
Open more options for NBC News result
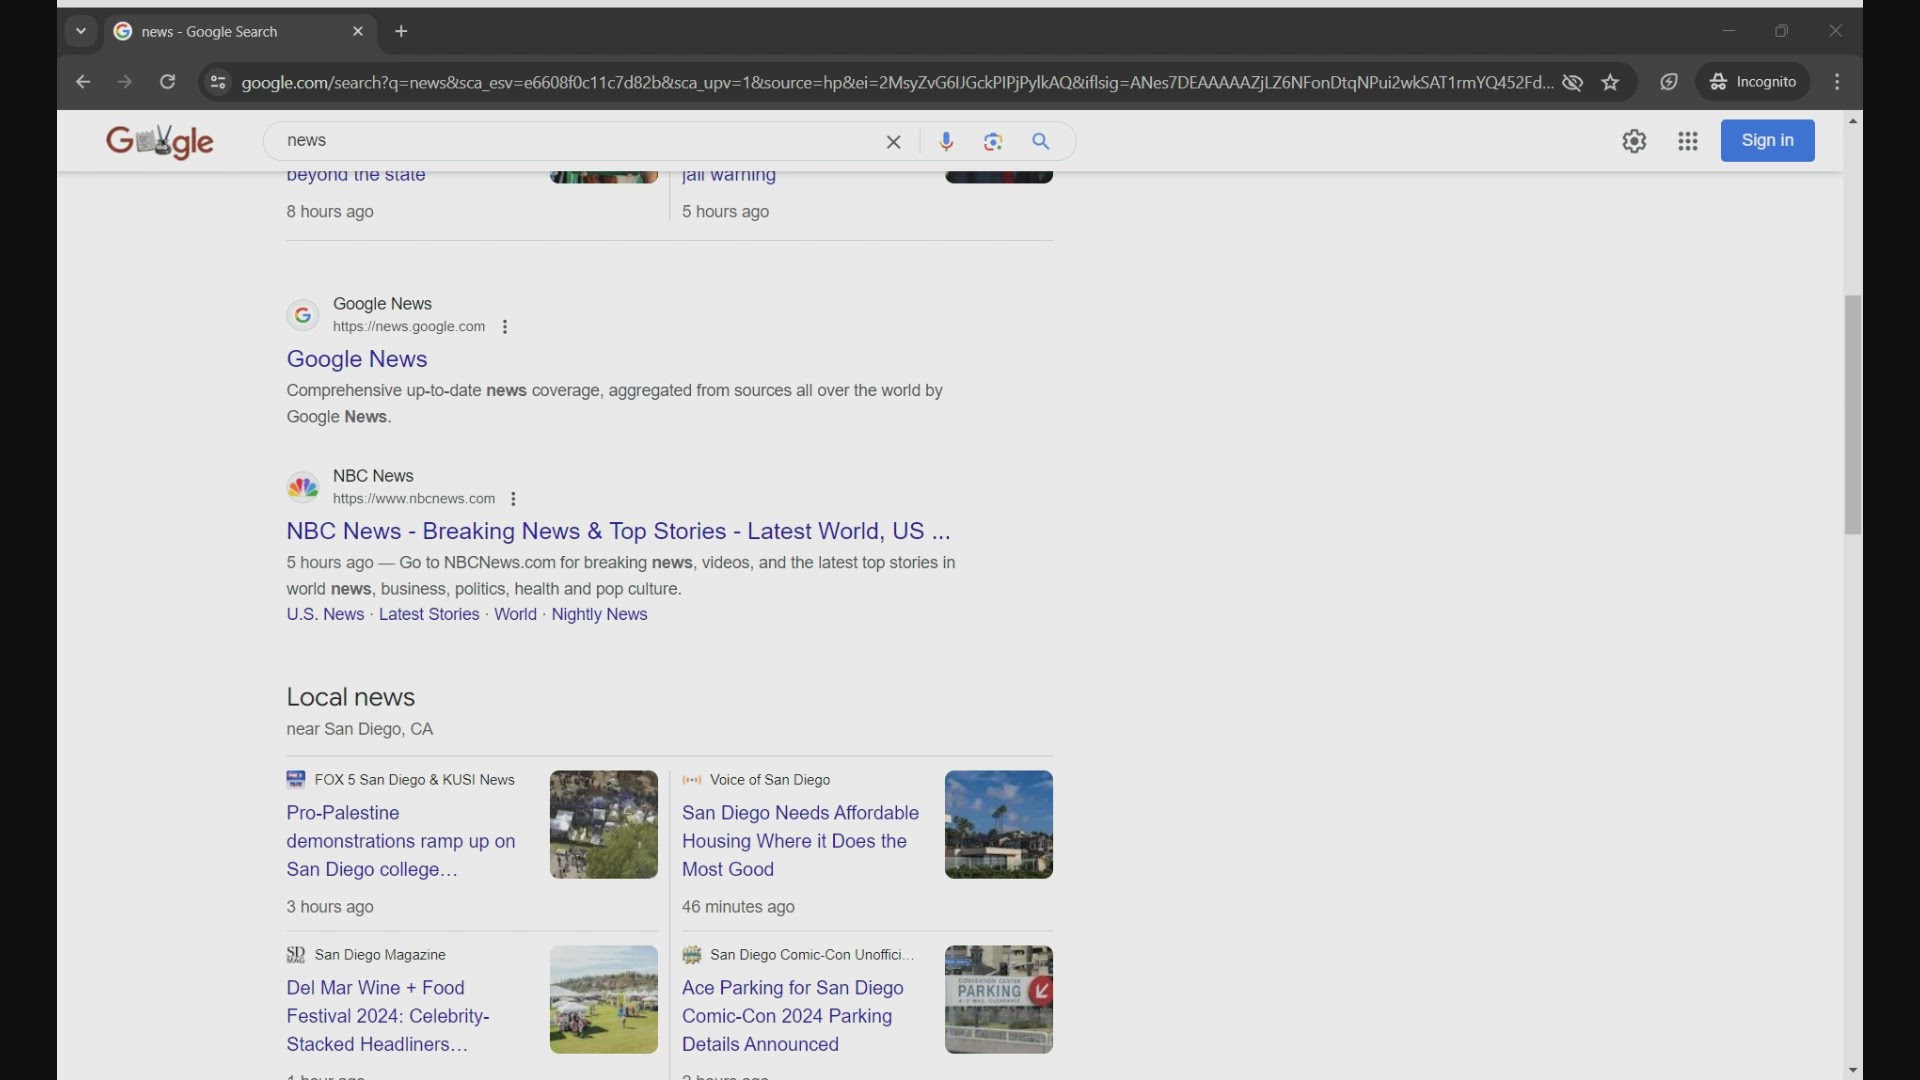[x=513, y=499]
